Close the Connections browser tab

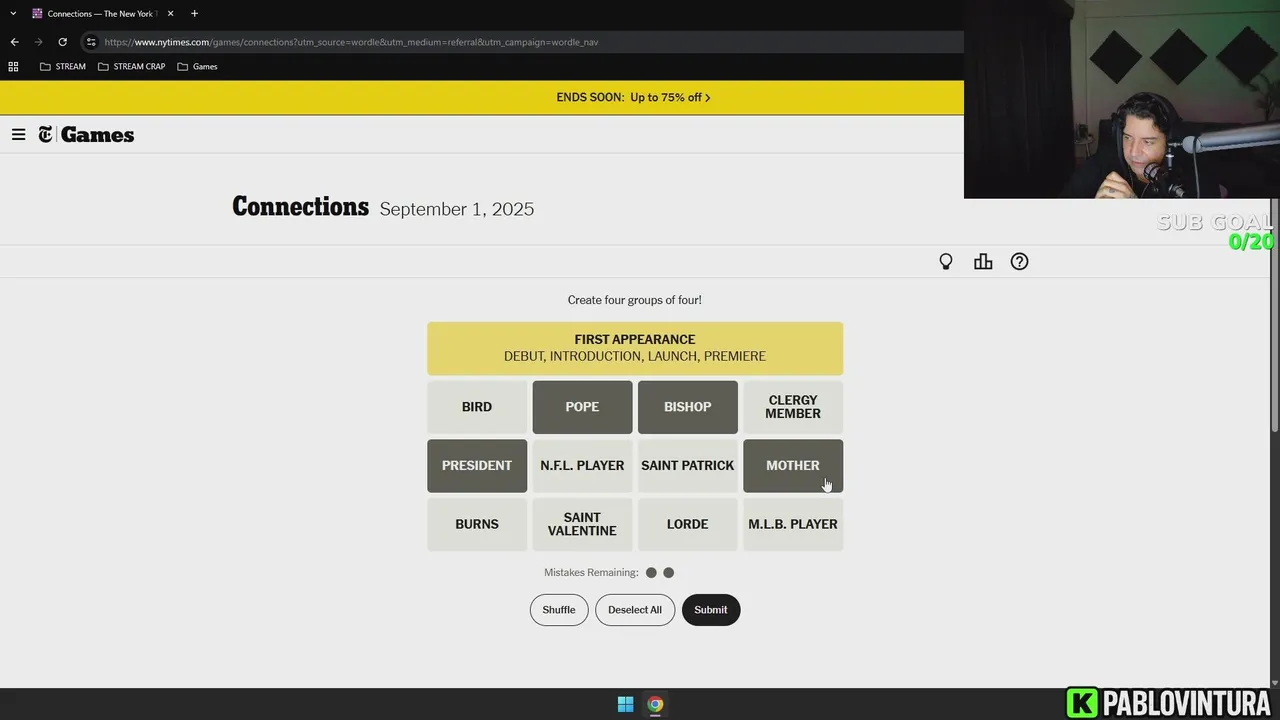(170, 14)
